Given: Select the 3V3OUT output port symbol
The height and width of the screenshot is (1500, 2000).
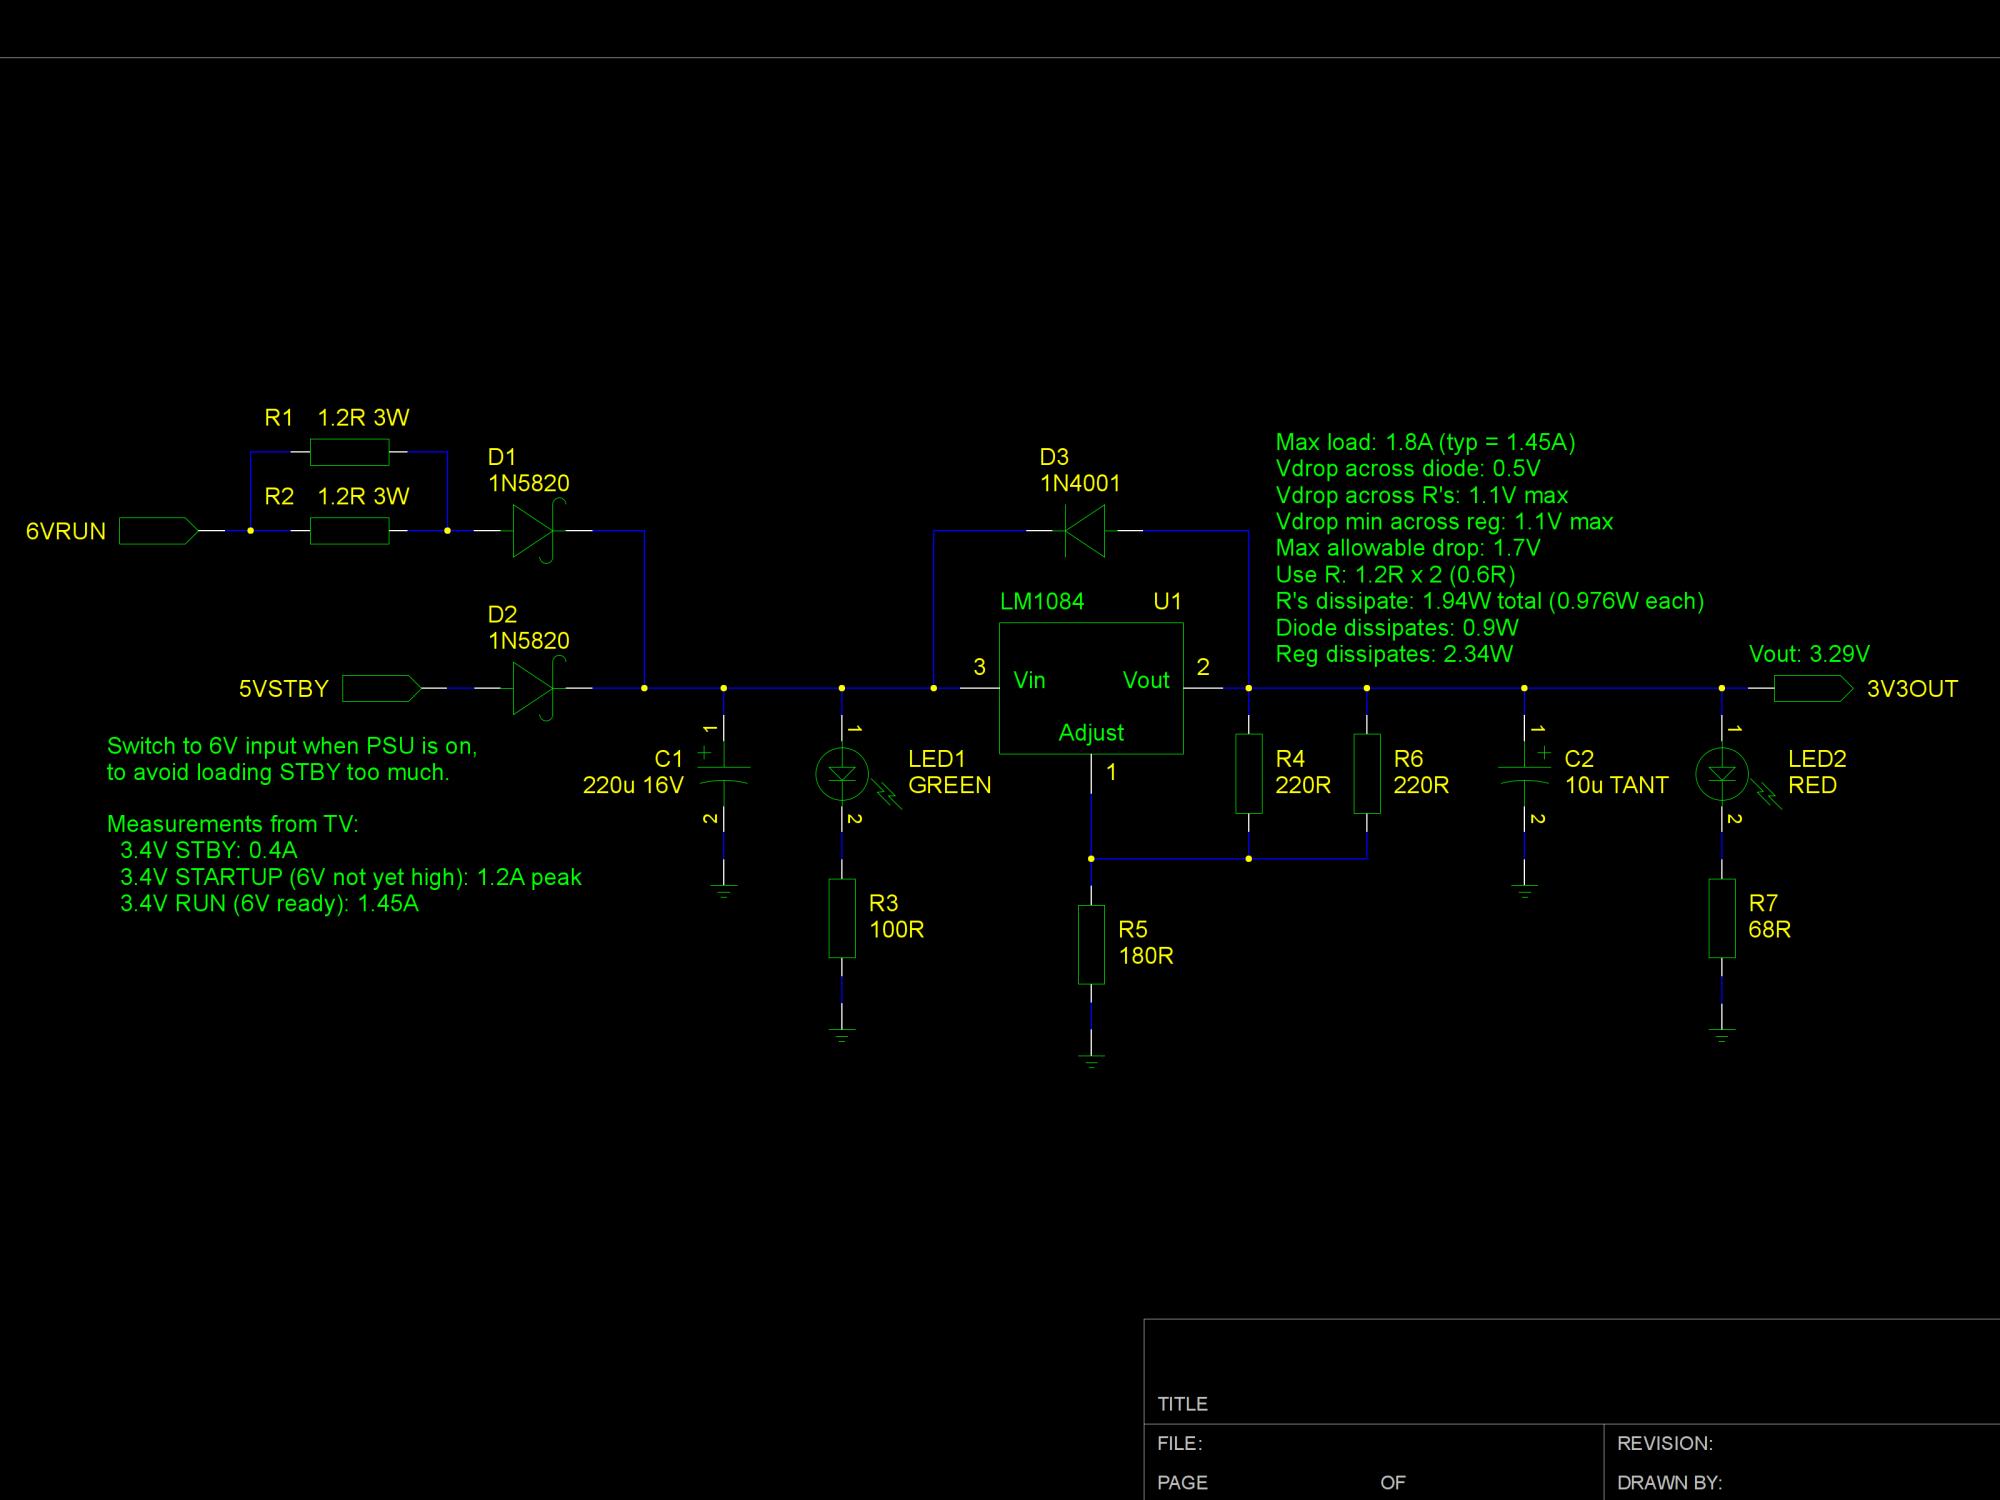Looking at the screenshot, I should [x=1813, y=688].
